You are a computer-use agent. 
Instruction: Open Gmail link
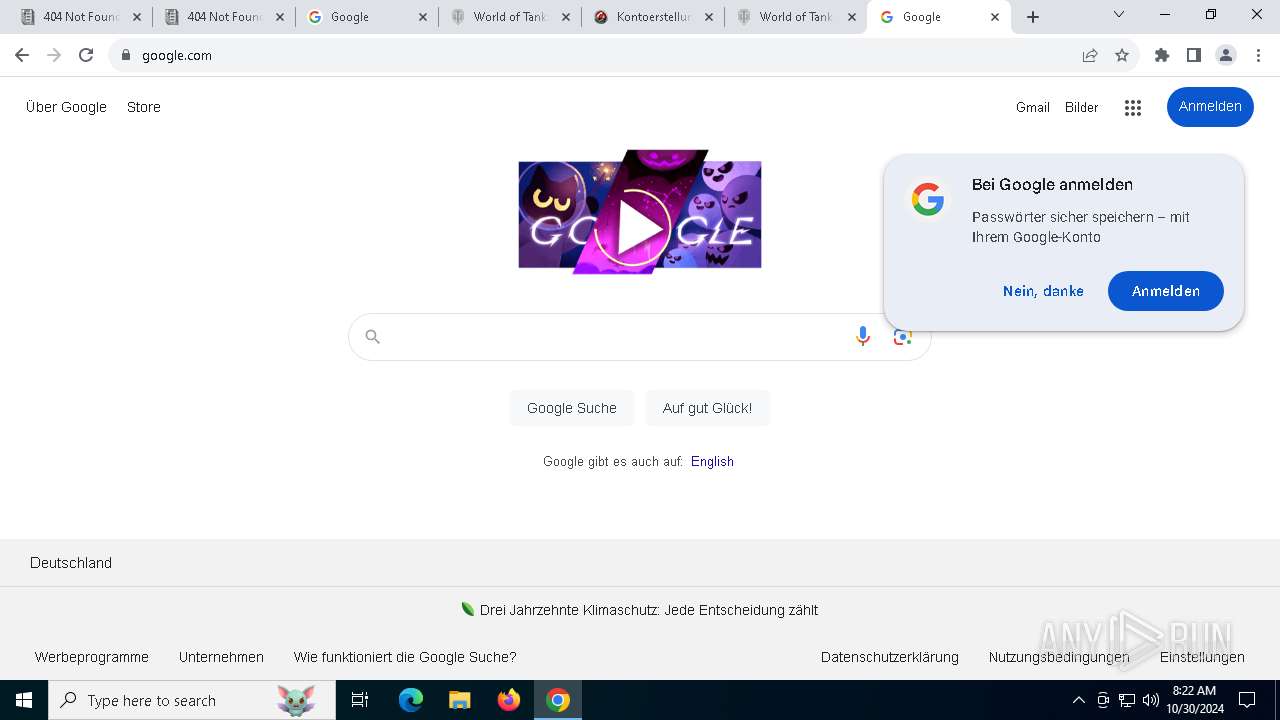click(1033, 107)
